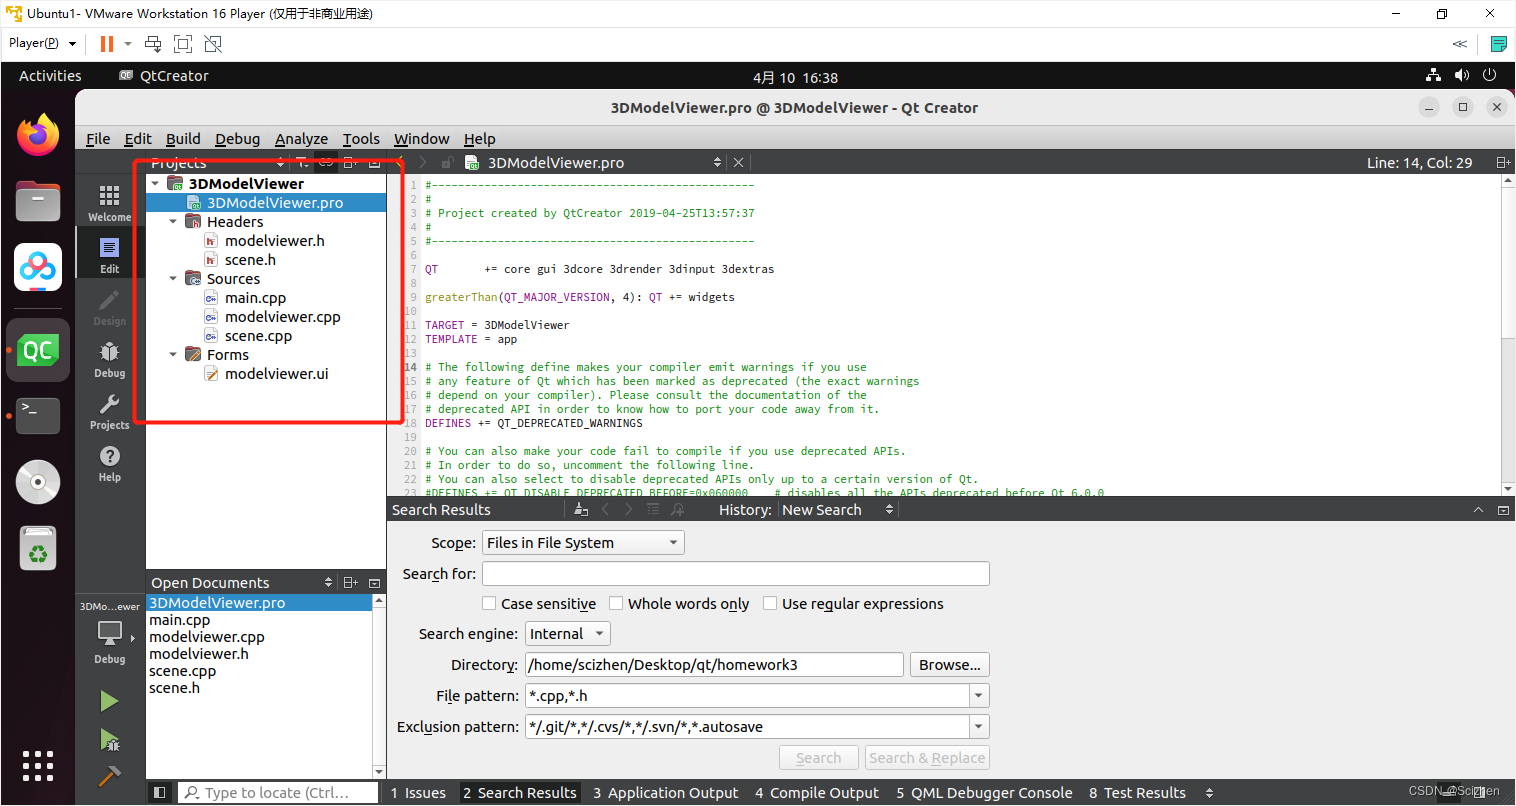Open Exclusion pattern dropdown arrow
The height and width of the screenshot is (806, 1516).
(x=979, y=727)
